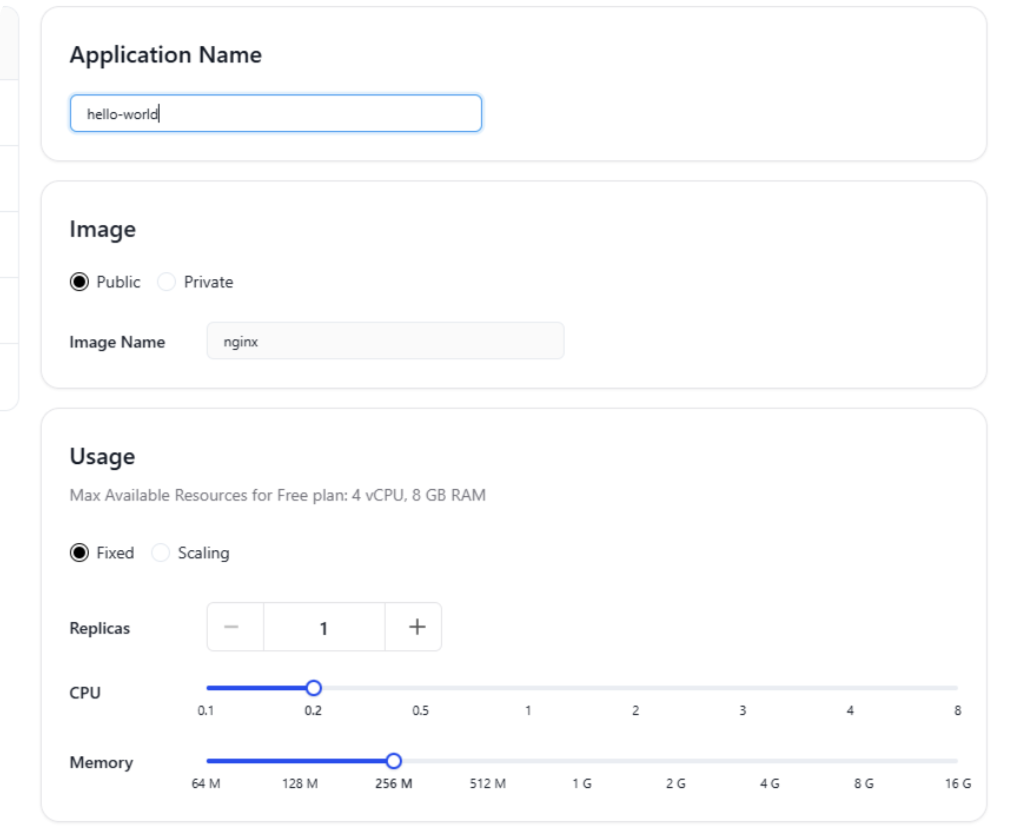The width and height of the screenshot is (1011, 839).
Task: Set CPU slider to 0.5 mark
Action: click(x=421, y=688)
